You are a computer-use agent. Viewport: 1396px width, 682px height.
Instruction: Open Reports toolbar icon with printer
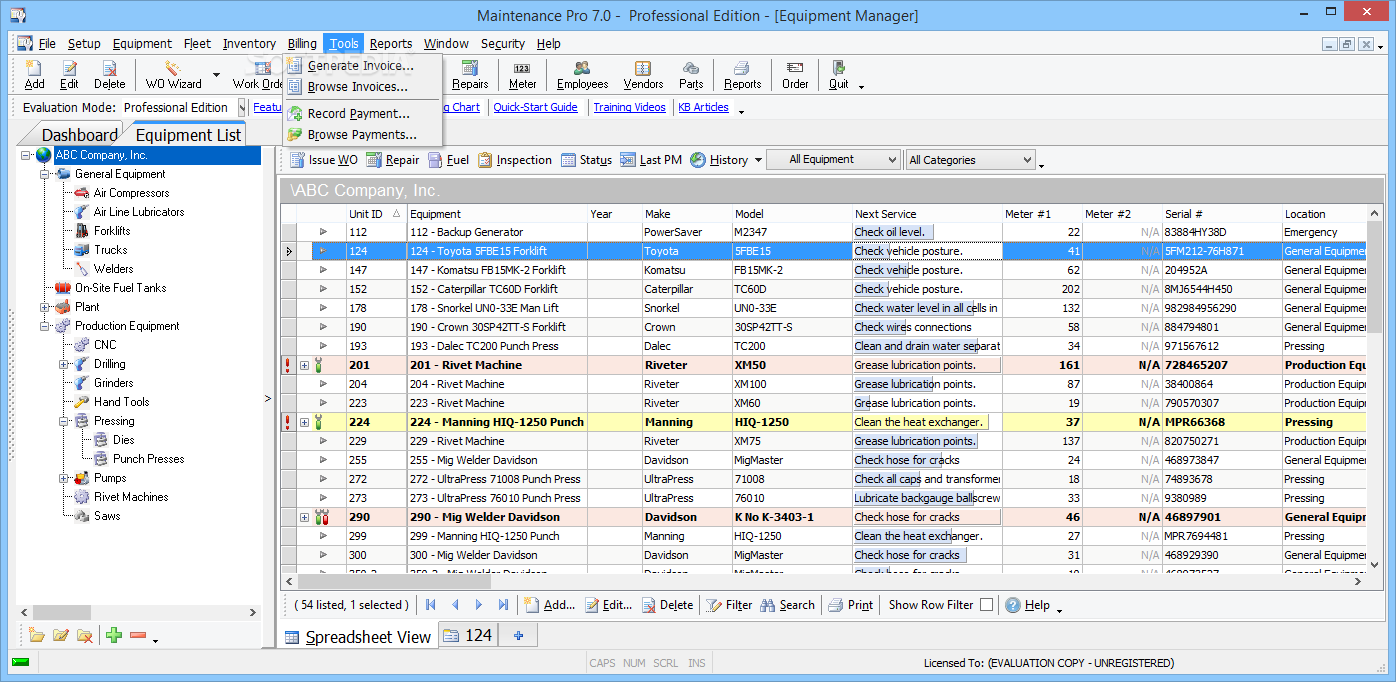point(742,75)
